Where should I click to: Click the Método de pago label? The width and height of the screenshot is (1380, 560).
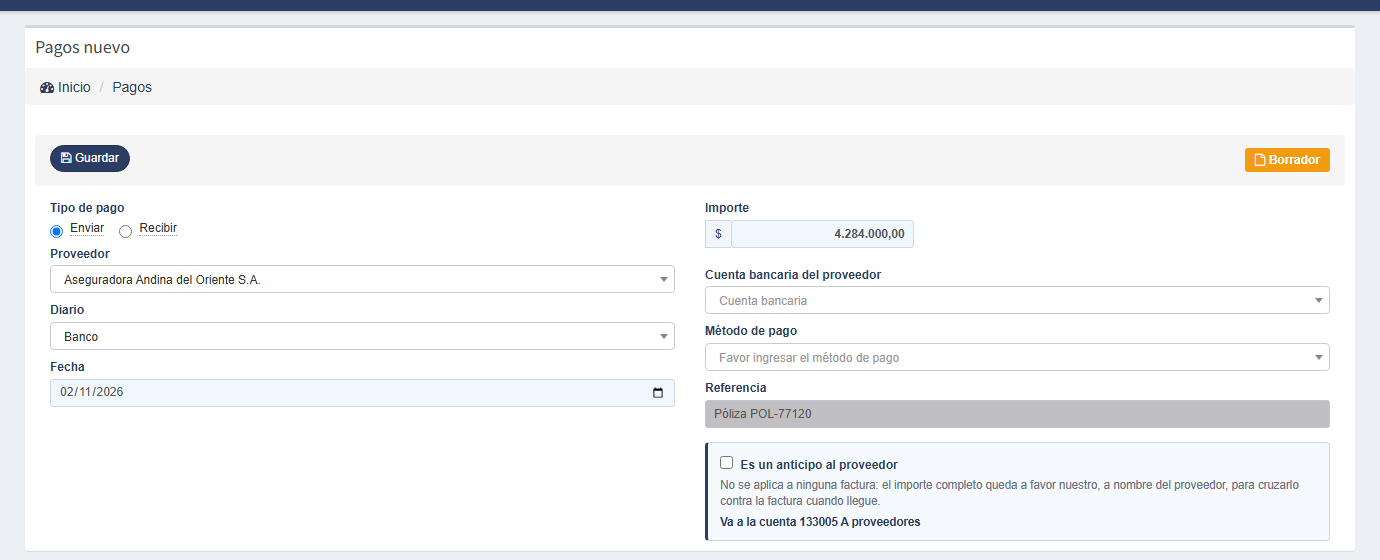click(x=751, y=331)
